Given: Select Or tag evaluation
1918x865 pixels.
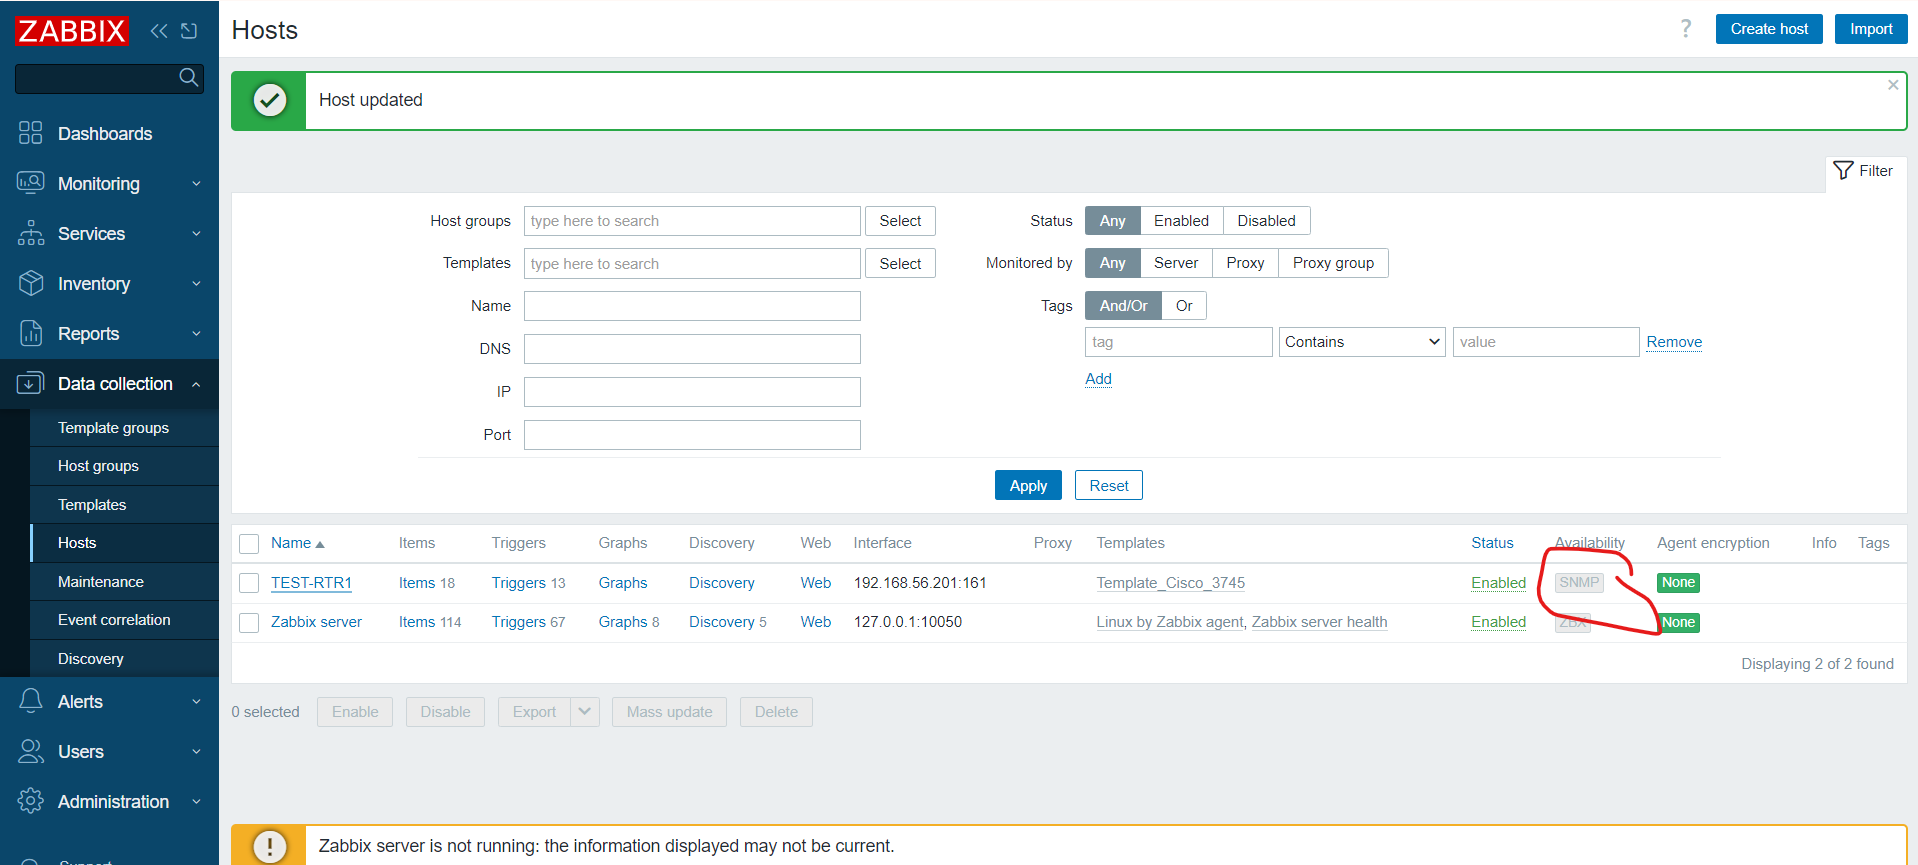Looking at the screenshot, I should pyautogui.click(x=1184, y=306).
